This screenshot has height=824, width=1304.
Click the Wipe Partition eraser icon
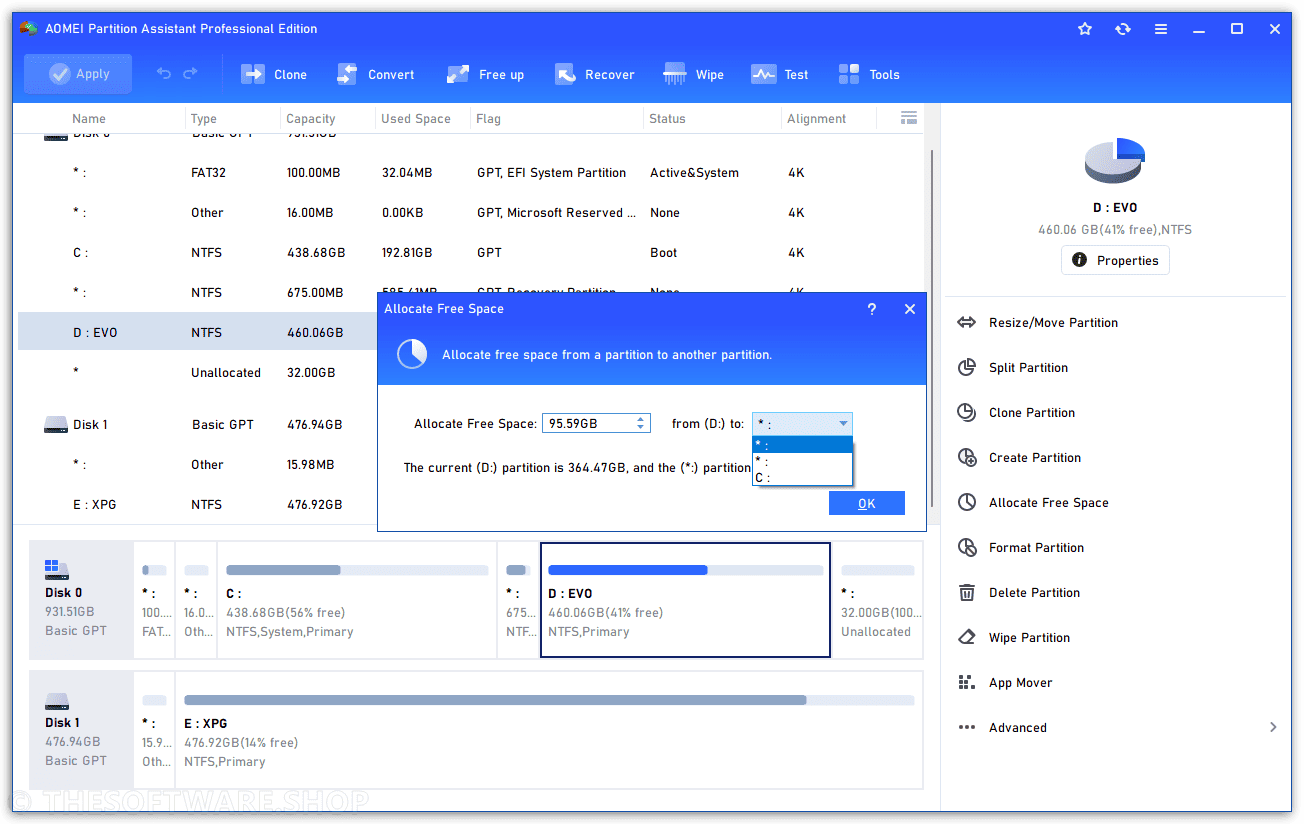[967, 637]
